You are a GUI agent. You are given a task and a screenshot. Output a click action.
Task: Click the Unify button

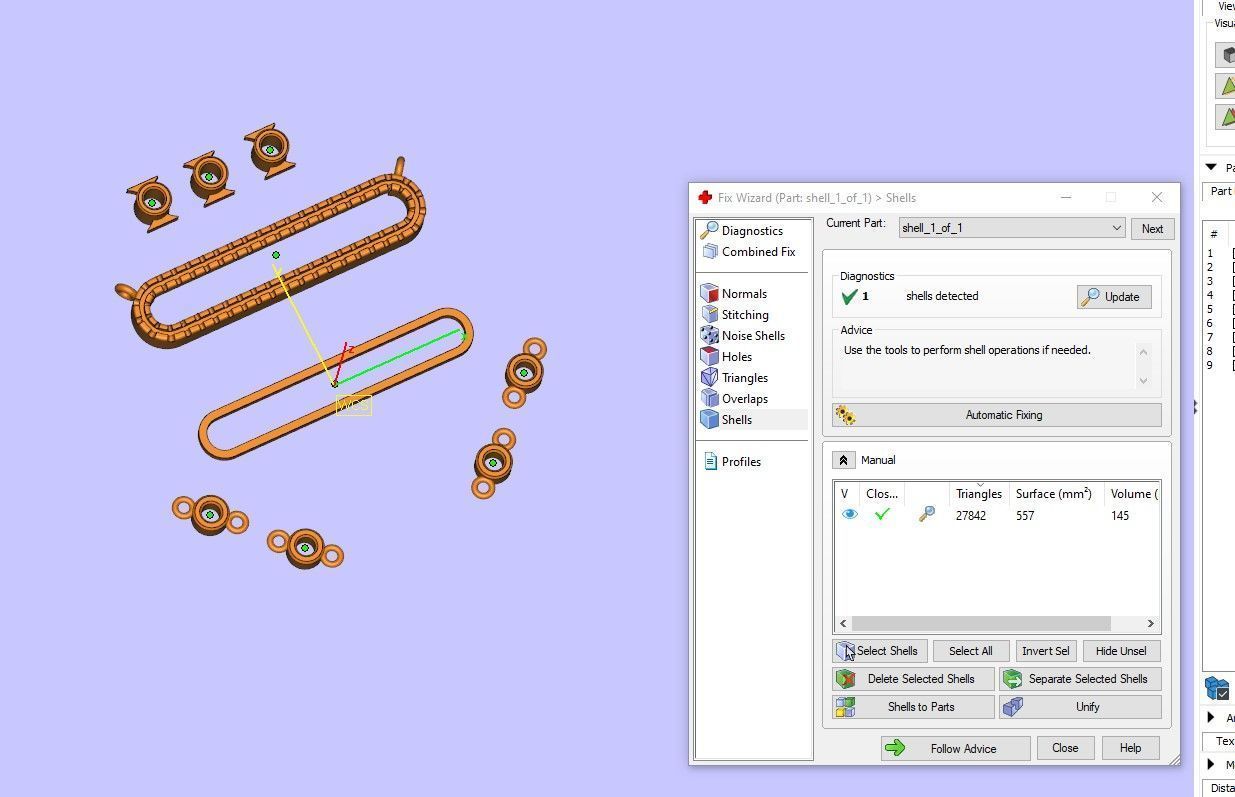[1080, 707]
